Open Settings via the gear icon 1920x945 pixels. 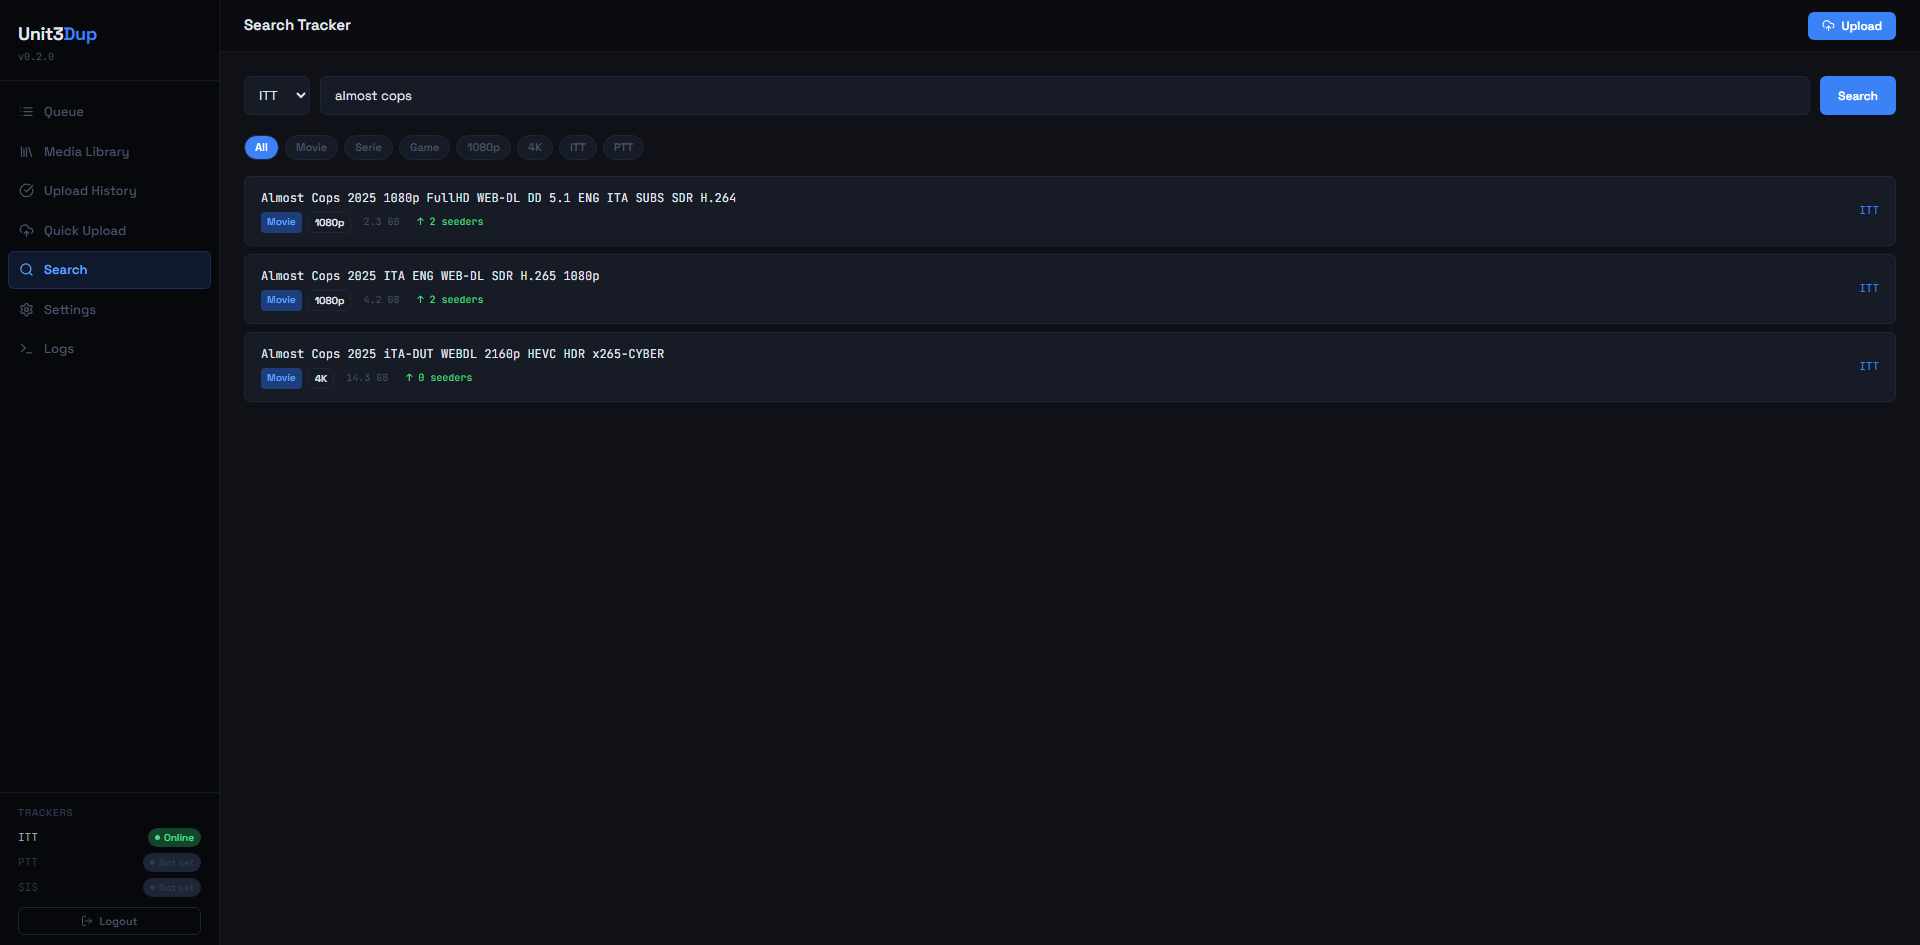(27, 309)
